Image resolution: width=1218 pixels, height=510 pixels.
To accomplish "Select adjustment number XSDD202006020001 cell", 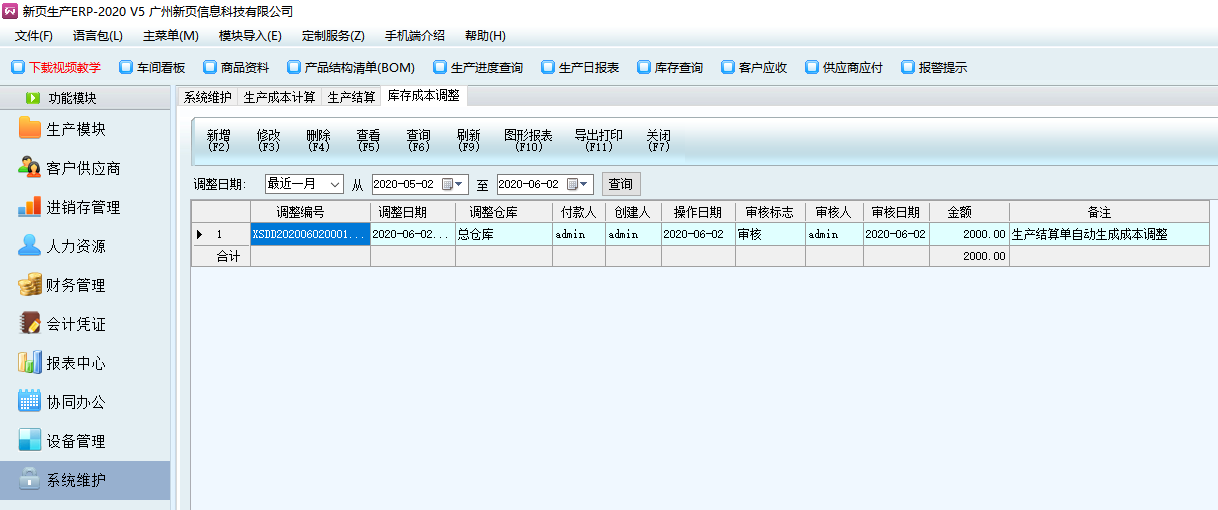I will 309,234.
